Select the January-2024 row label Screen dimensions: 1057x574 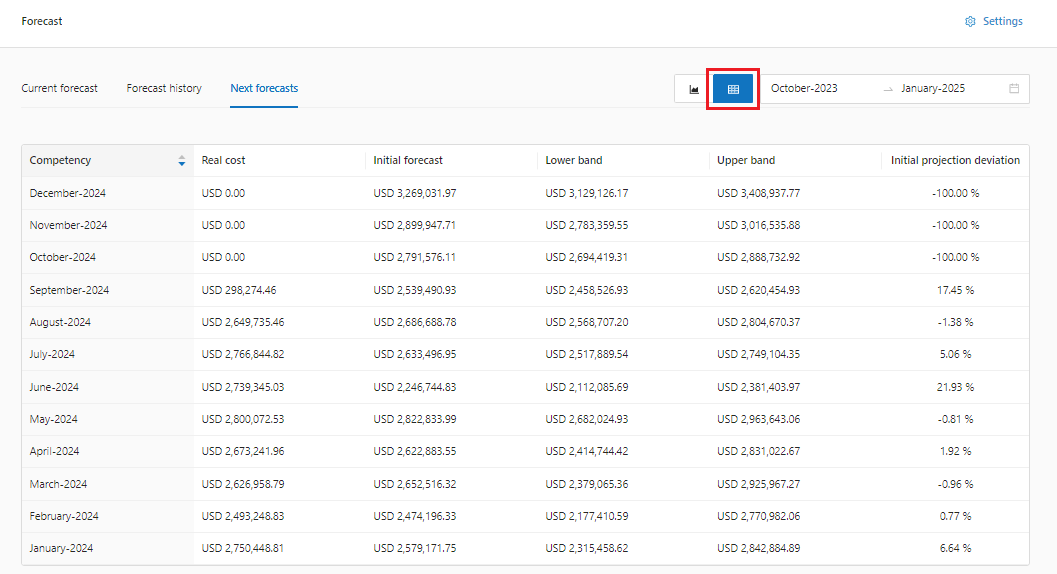pos(63,548)
